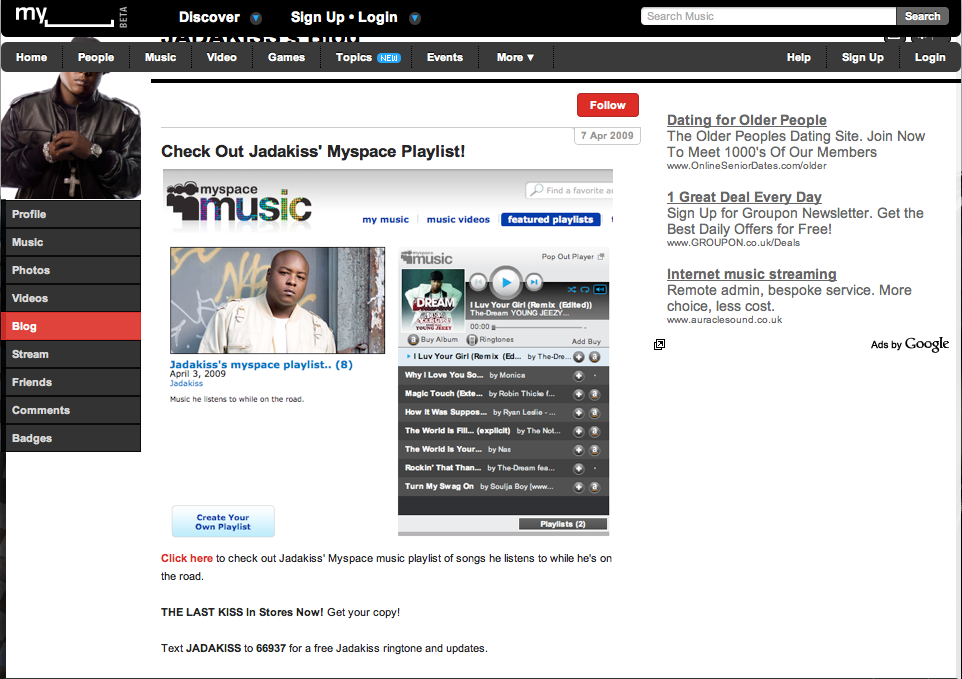This screenshot has height=679, width=962.
Task: Go to the Home nav item
Action: 31,58
